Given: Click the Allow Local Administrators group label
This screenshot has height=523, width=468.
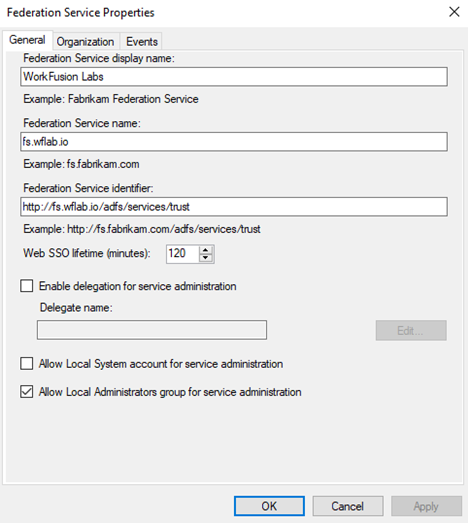Looking at the screenshot, I should coord(170,392).
